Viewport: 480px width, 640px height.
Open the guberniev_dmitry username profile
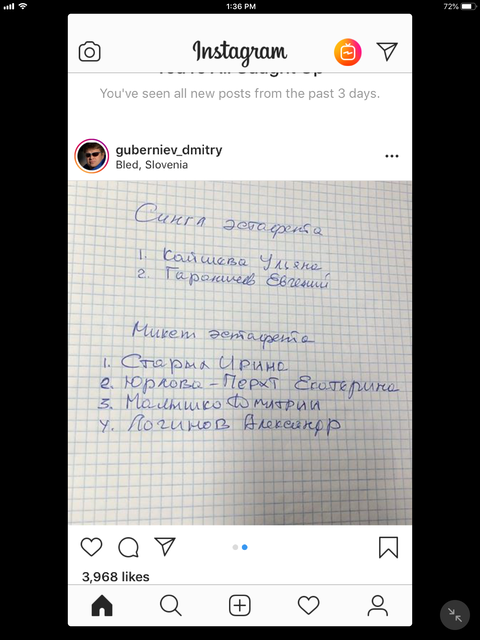[x=169, y=150]
